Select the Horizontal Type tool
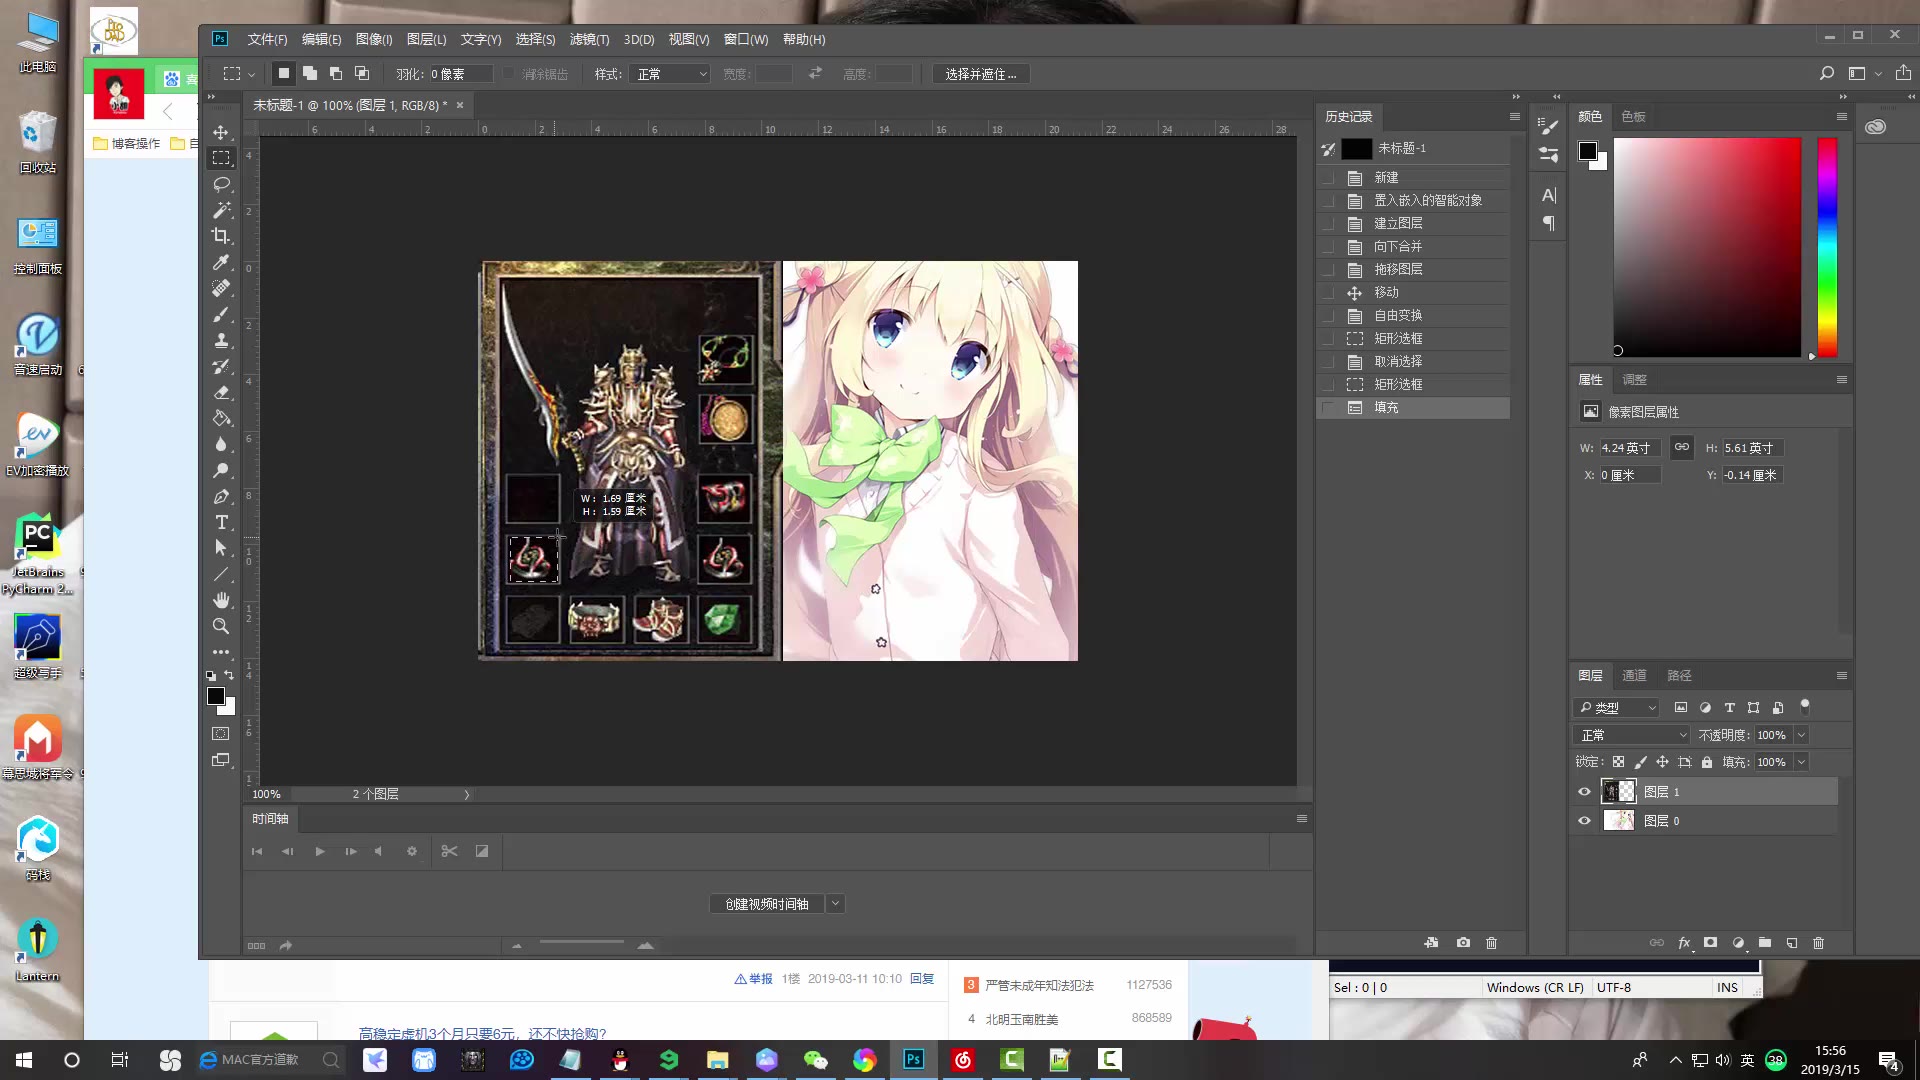Screen dimensions: 1920x1080 (221, 522)
